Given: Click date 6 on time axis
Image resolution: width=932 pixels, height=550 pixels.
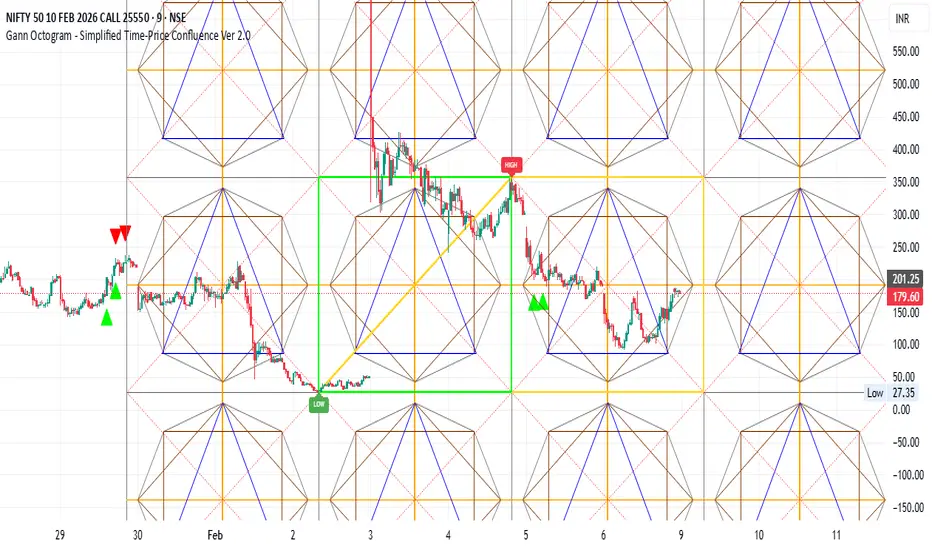Looking at the screenshot, I should tap(603, 535).
